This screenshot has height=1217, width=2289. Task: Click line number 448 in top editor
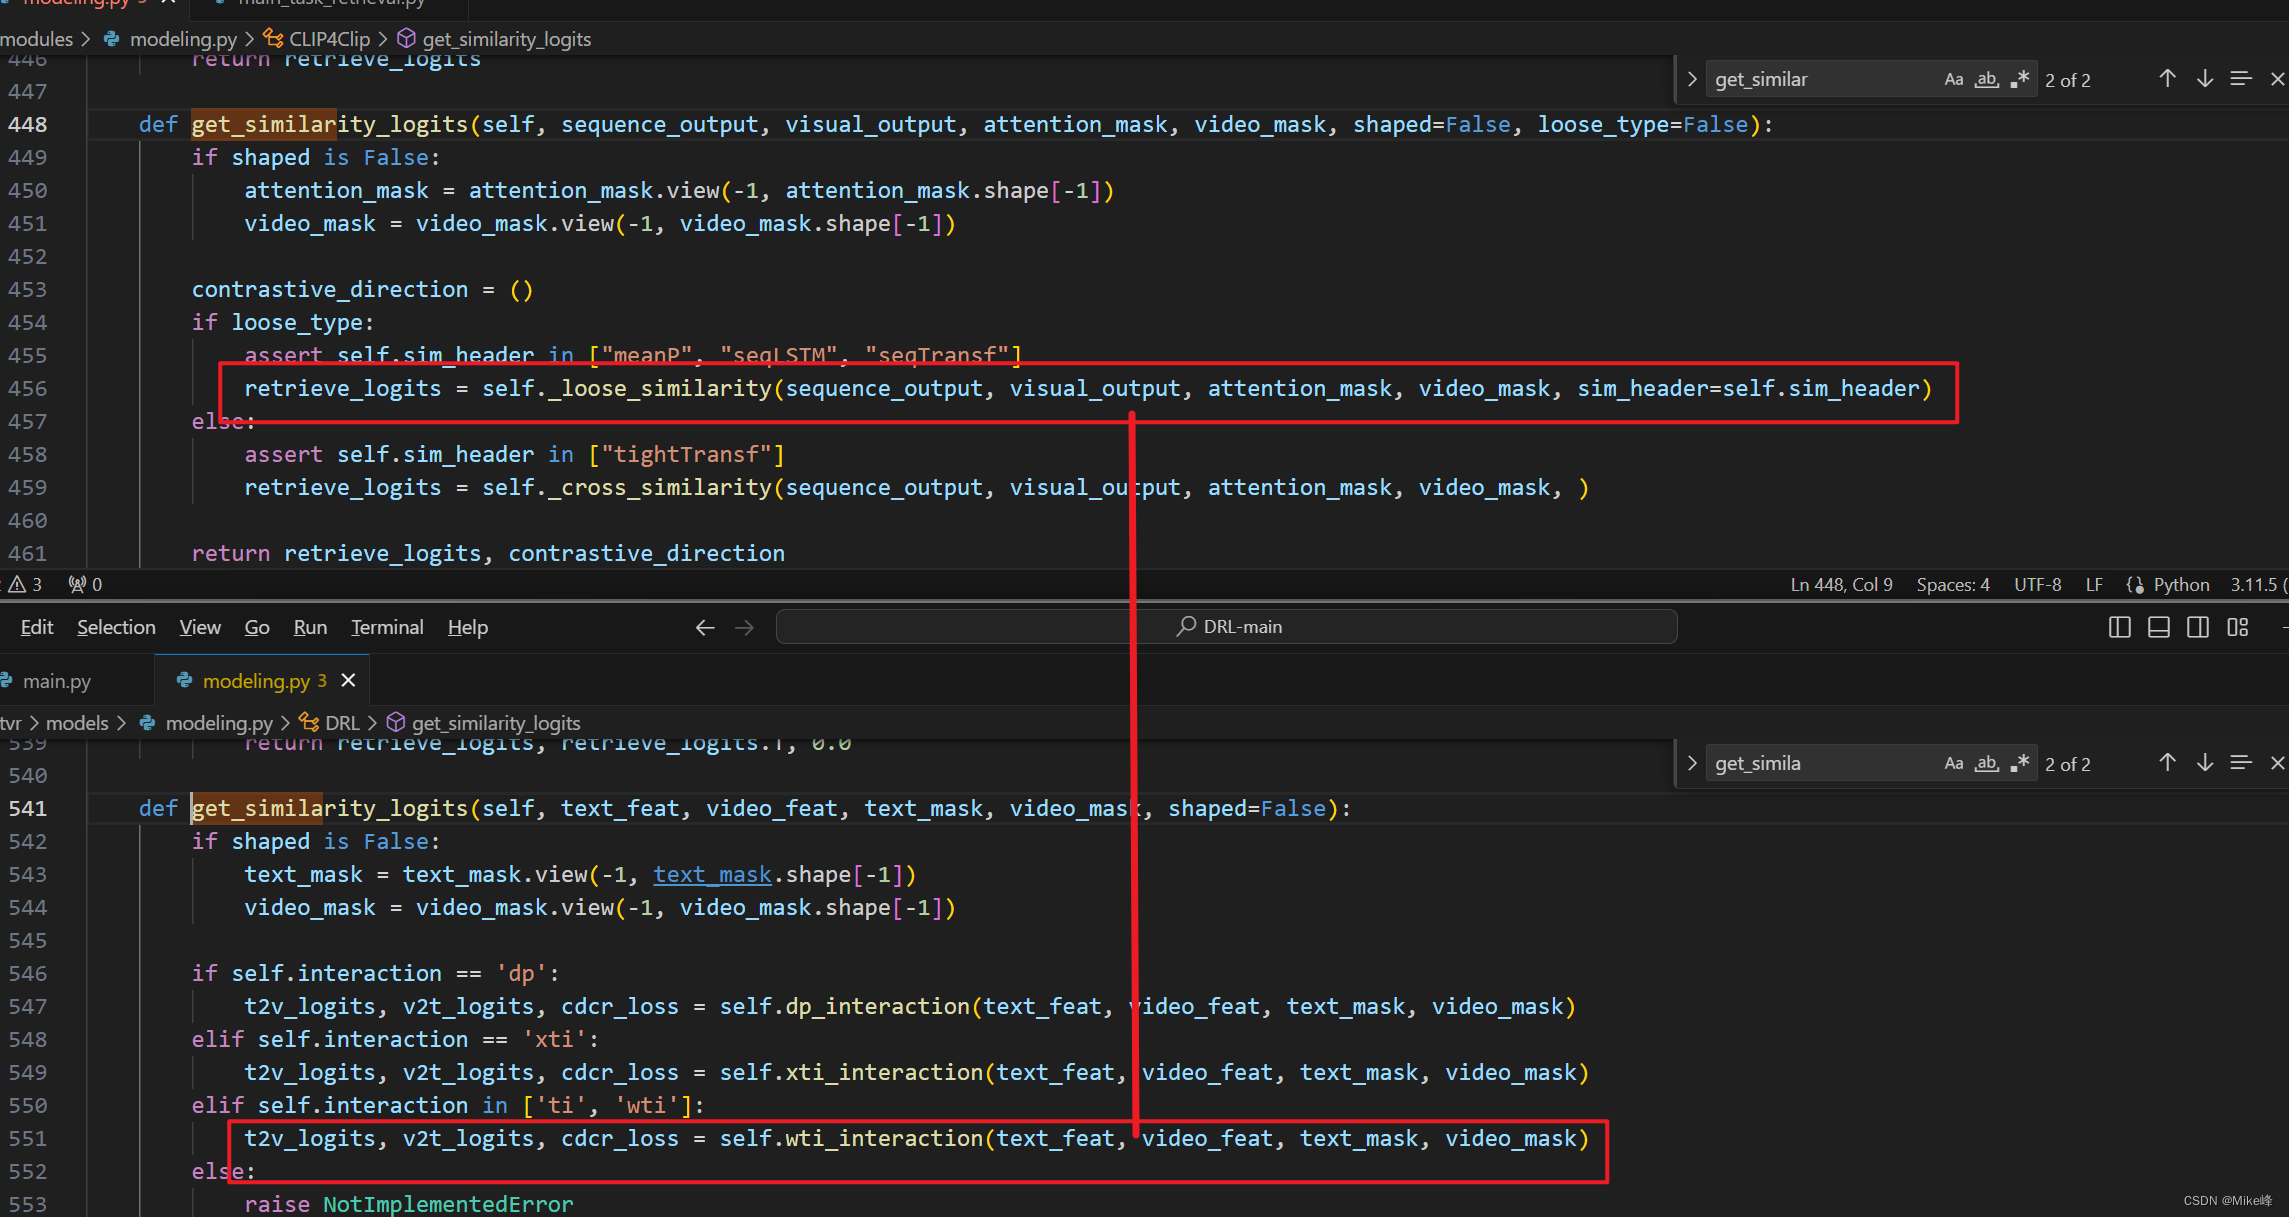coord(28,125)
